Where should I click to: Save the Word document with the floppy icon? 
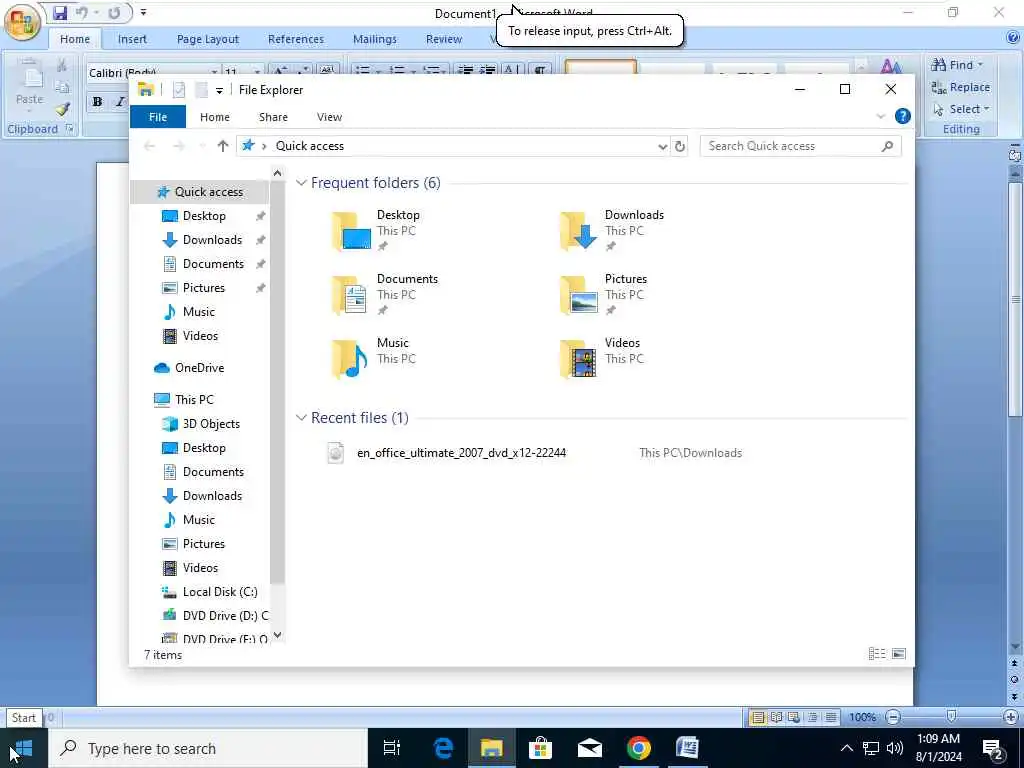tap(60, 12)
